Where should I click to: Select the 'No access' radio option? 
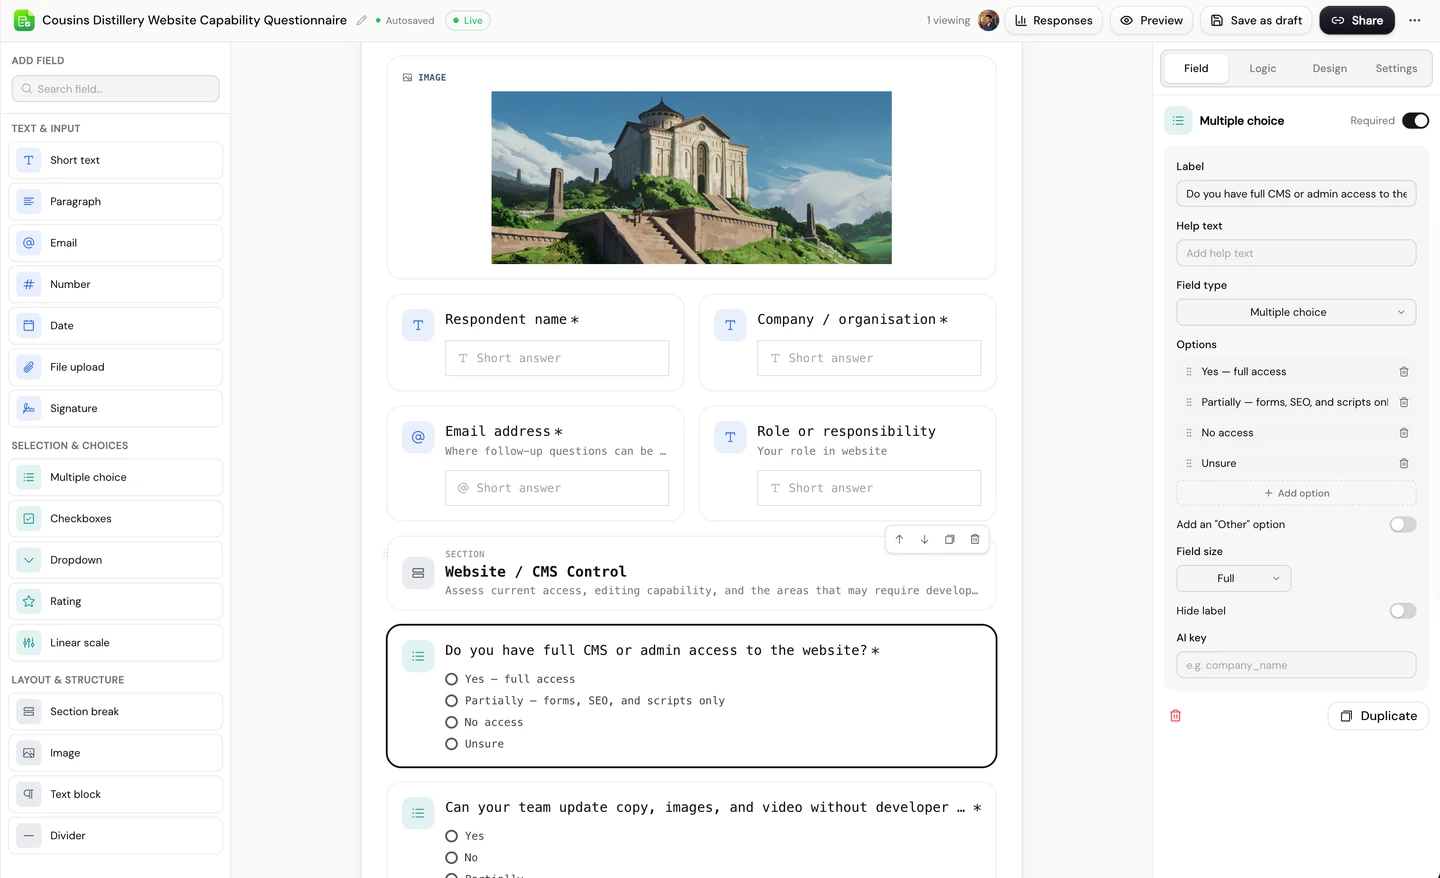pyautogui.click(x=451, y=723)
